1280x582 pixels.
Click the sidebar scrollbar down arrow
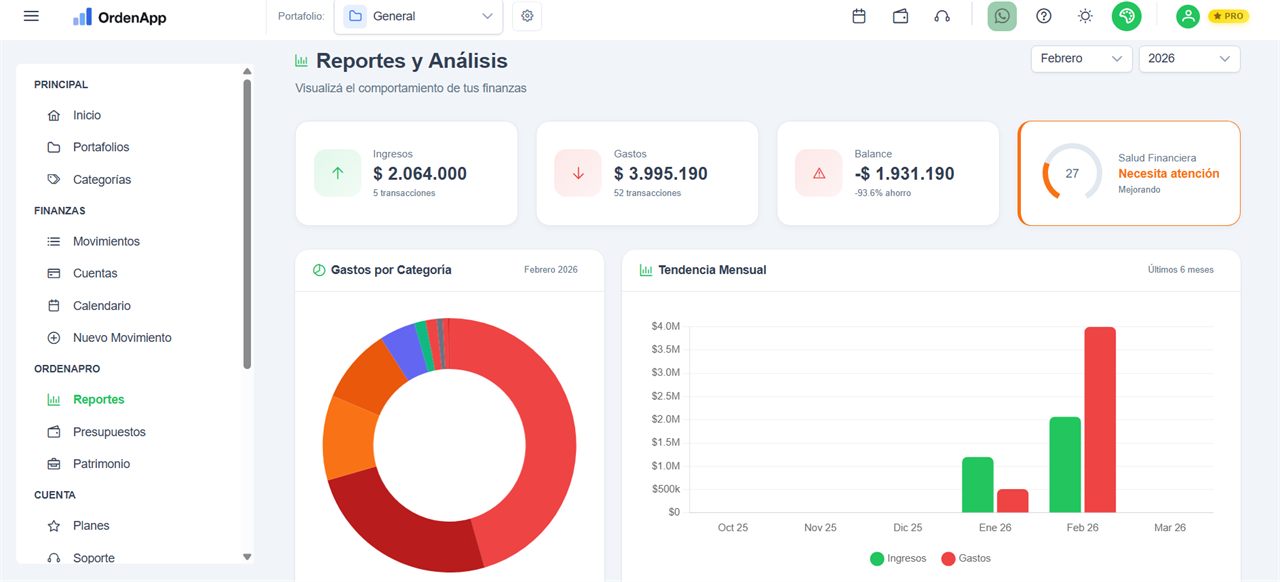tap(246, 557)
